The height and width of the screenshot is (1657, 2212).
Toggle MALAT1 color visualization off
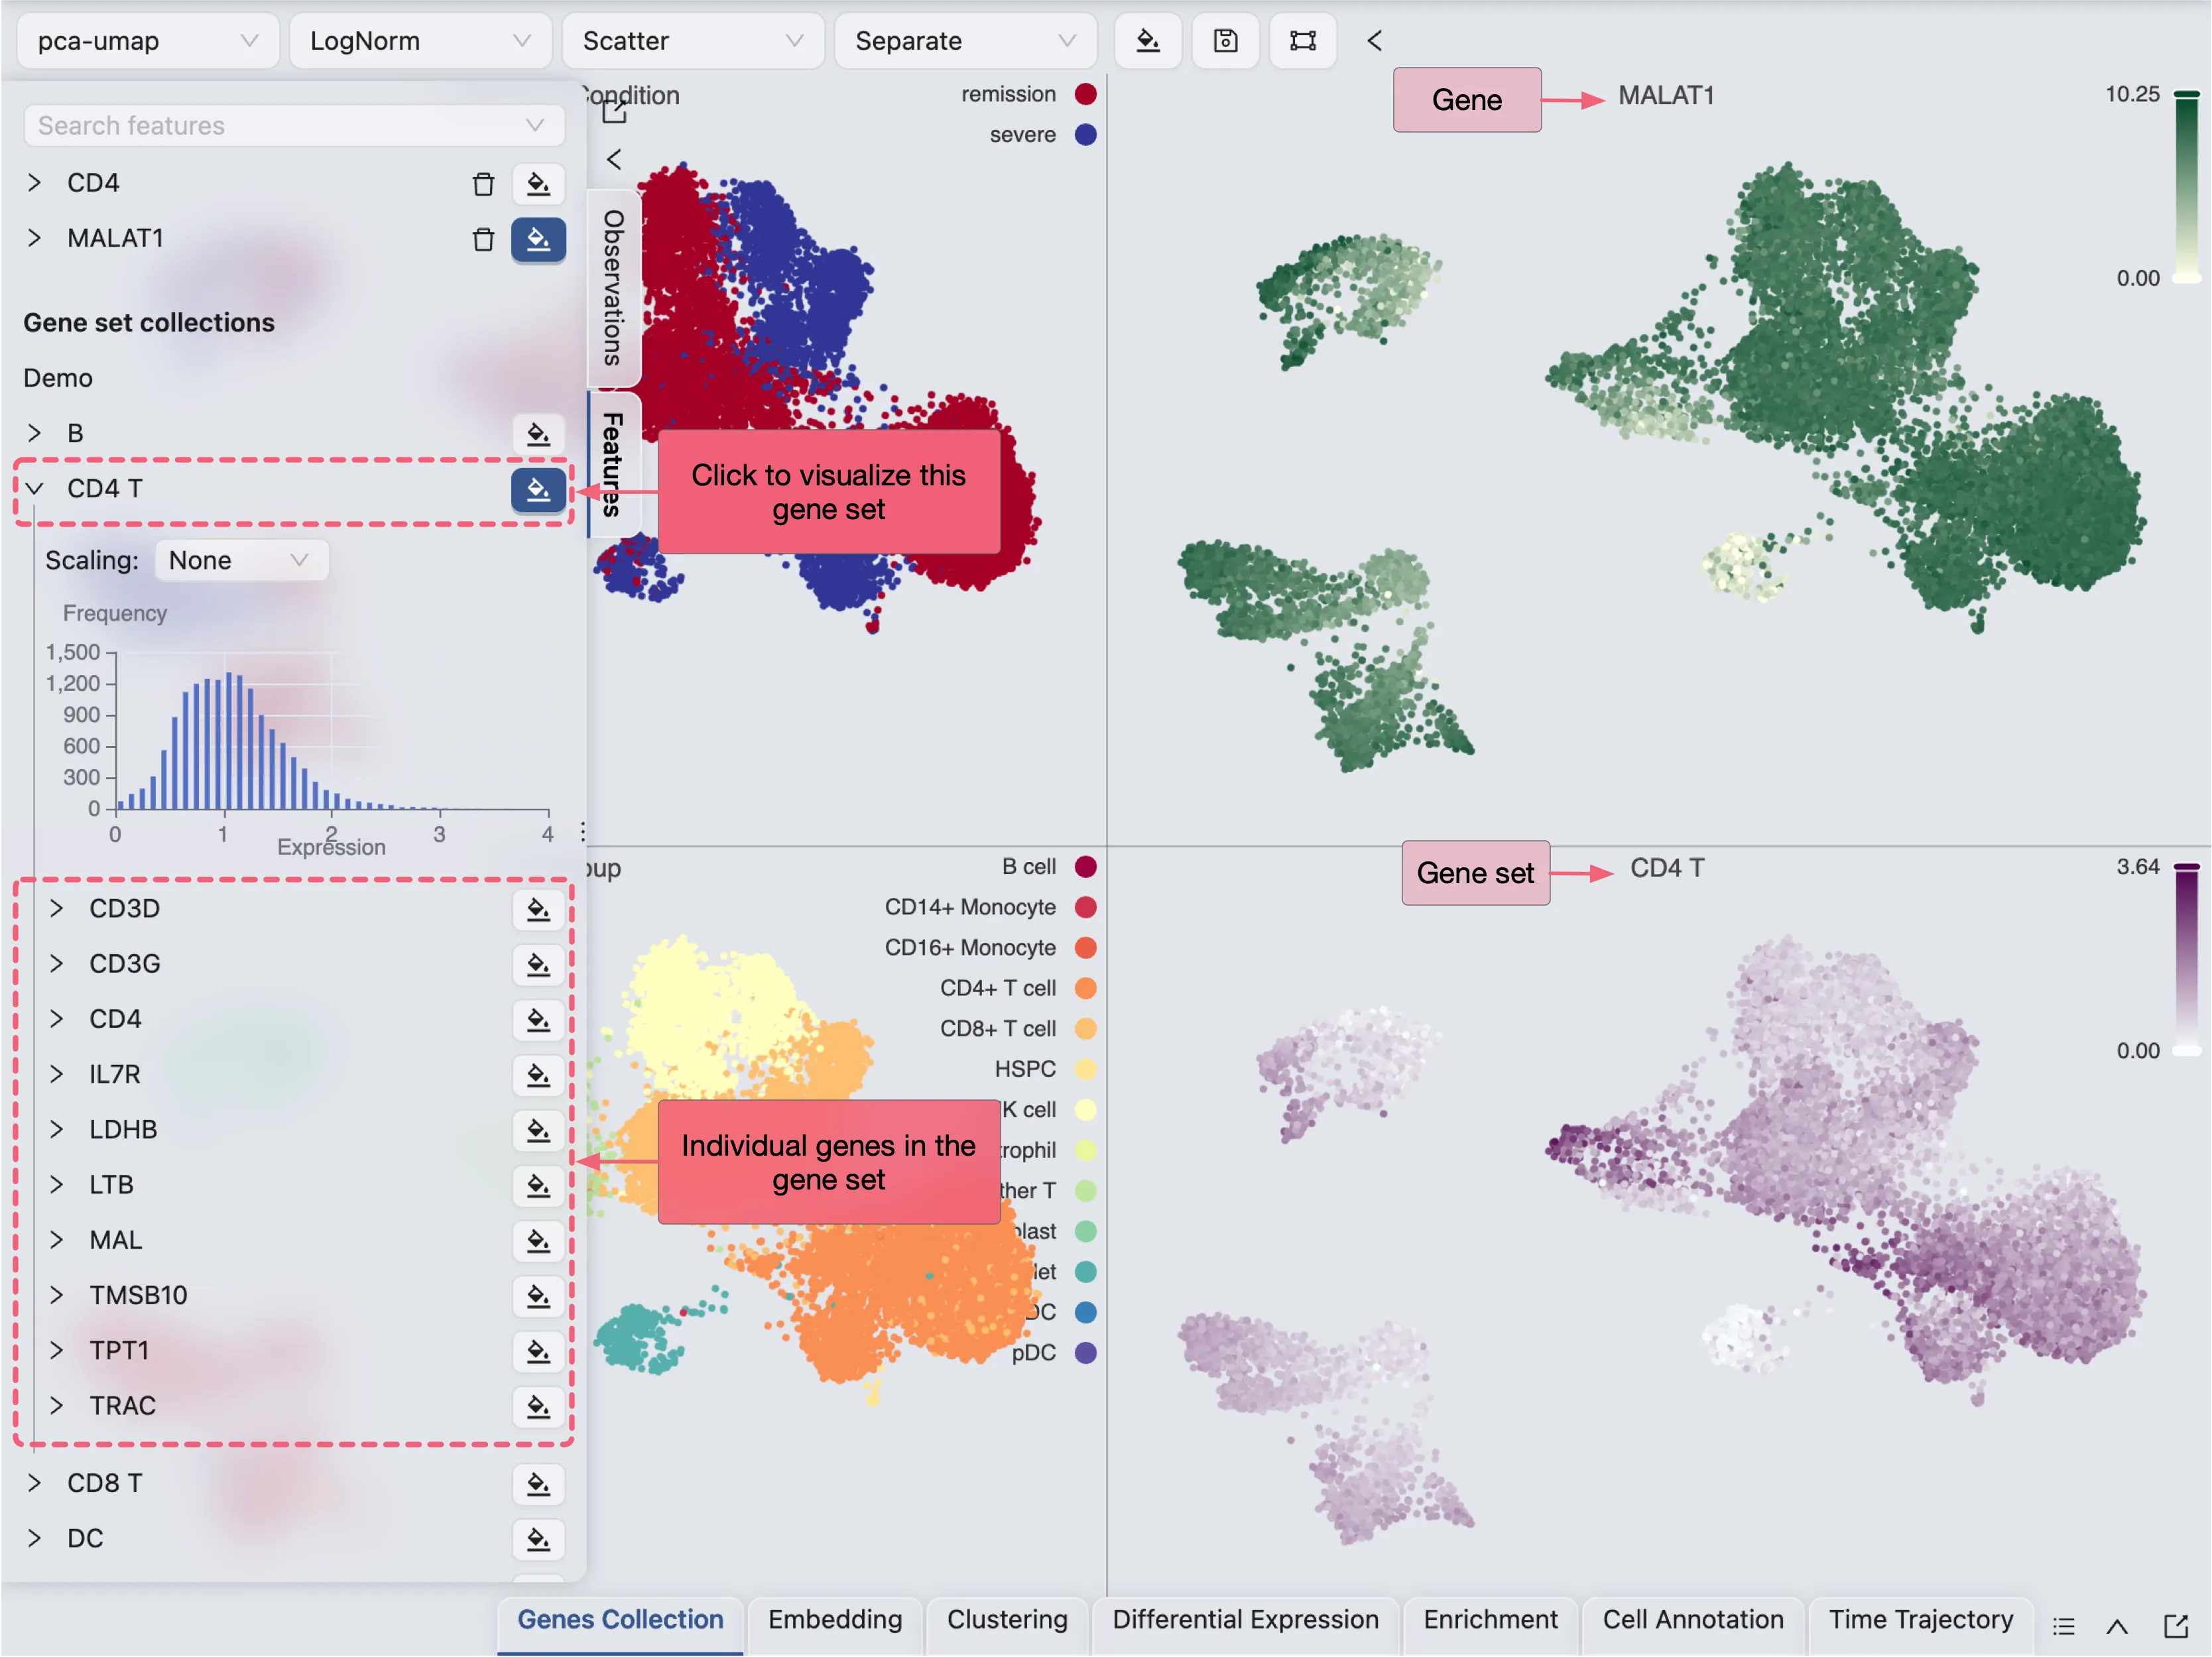538,240
